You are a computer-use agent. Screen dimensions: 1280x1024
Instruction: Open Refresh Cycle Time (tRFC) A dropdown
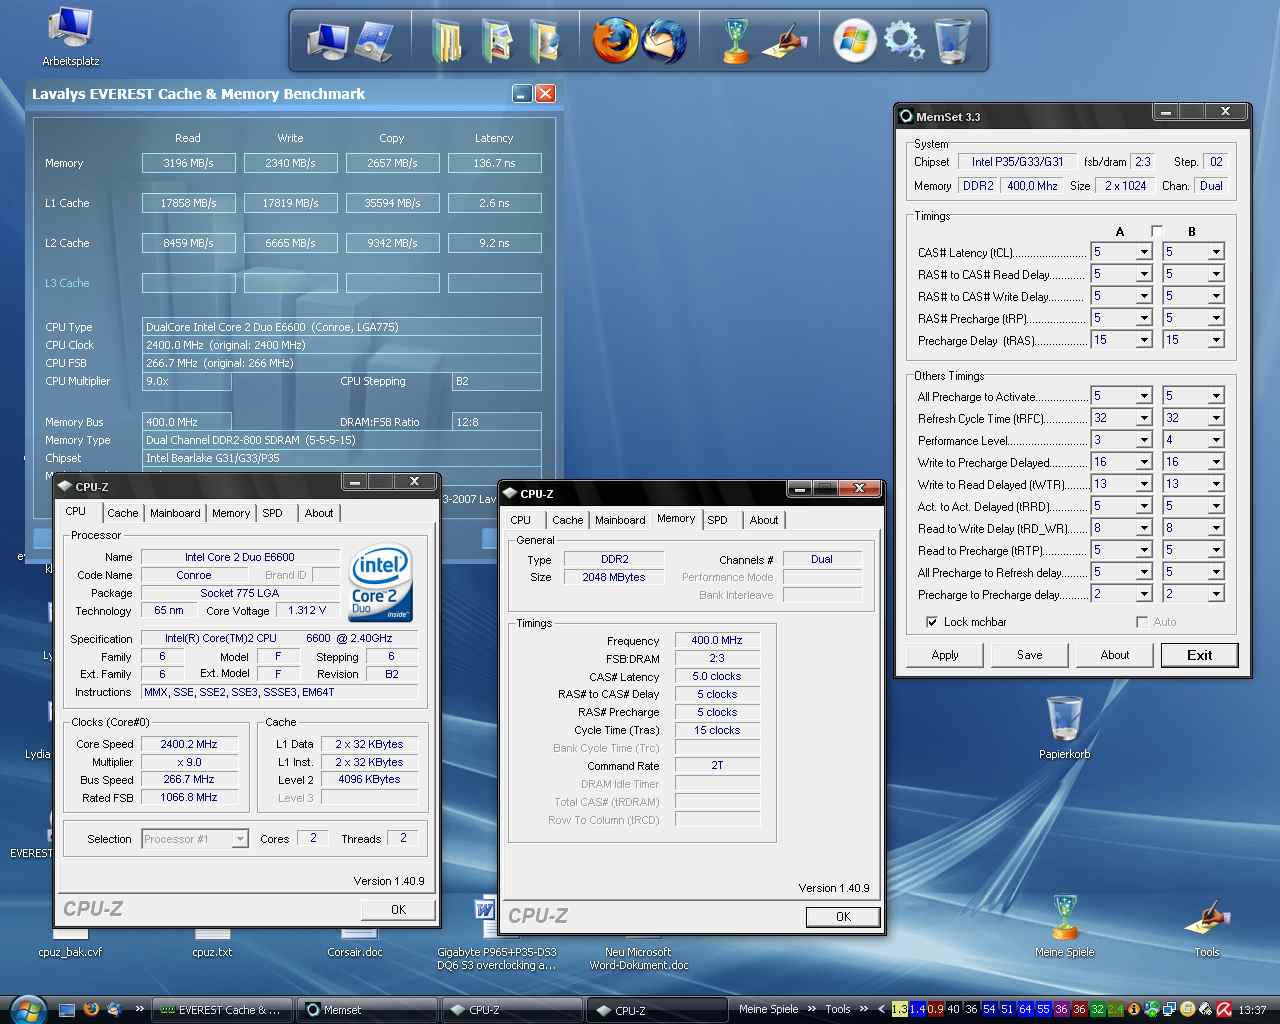pos(1144,418)
